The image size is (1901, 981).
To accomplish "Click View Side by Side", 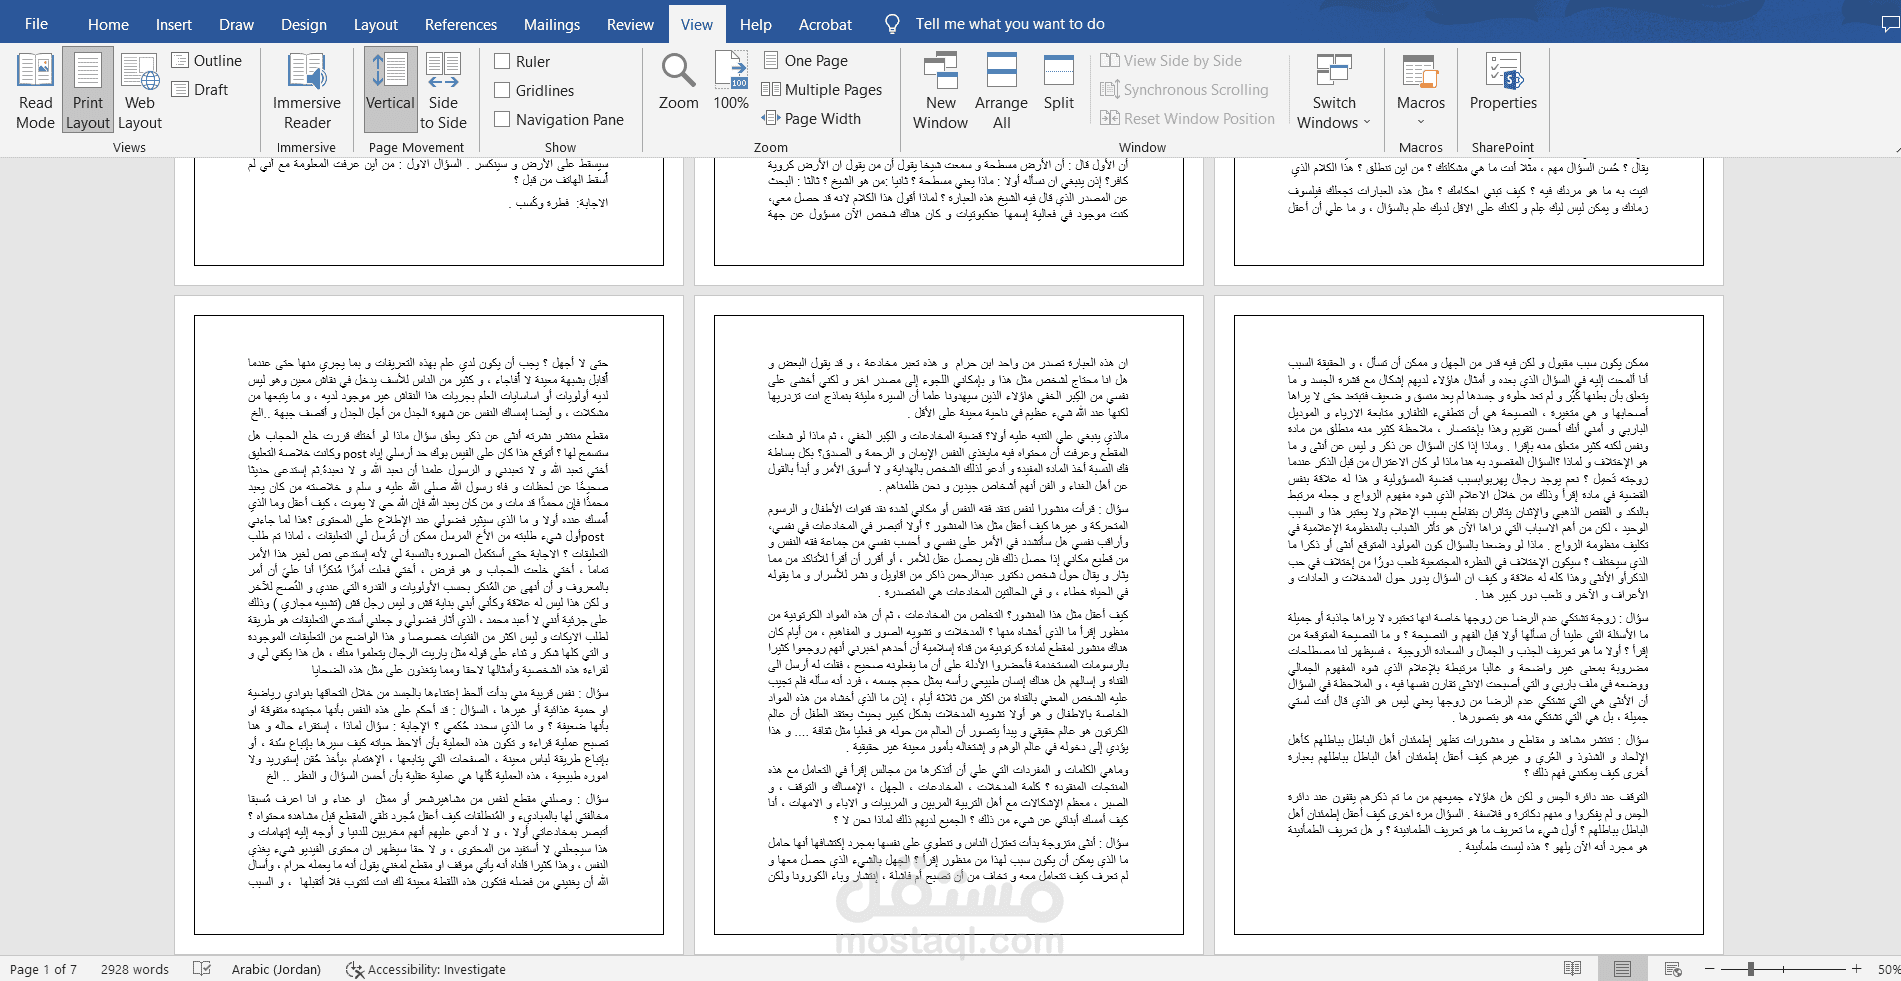I will click(1171, 61).
